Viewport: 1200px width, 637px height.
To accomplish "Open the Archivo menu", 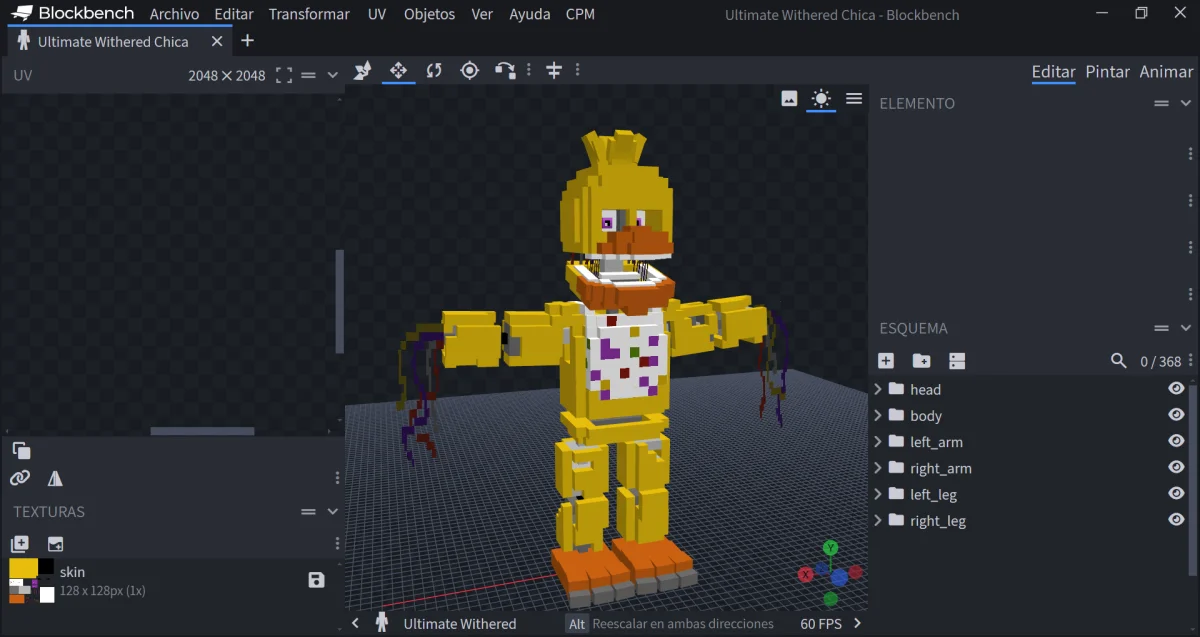I will coord(174,14).
